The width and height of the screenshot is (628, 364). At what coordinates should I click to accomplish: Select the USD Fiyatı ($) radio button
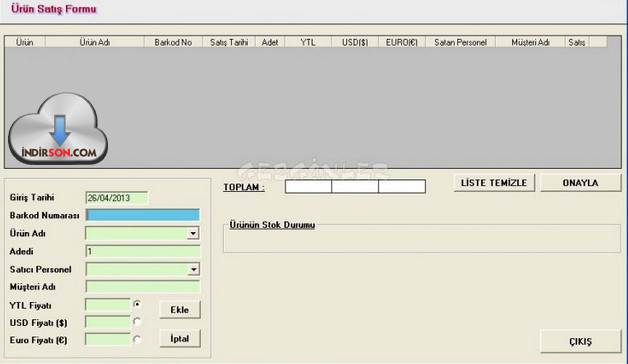[x=137, y=322]
